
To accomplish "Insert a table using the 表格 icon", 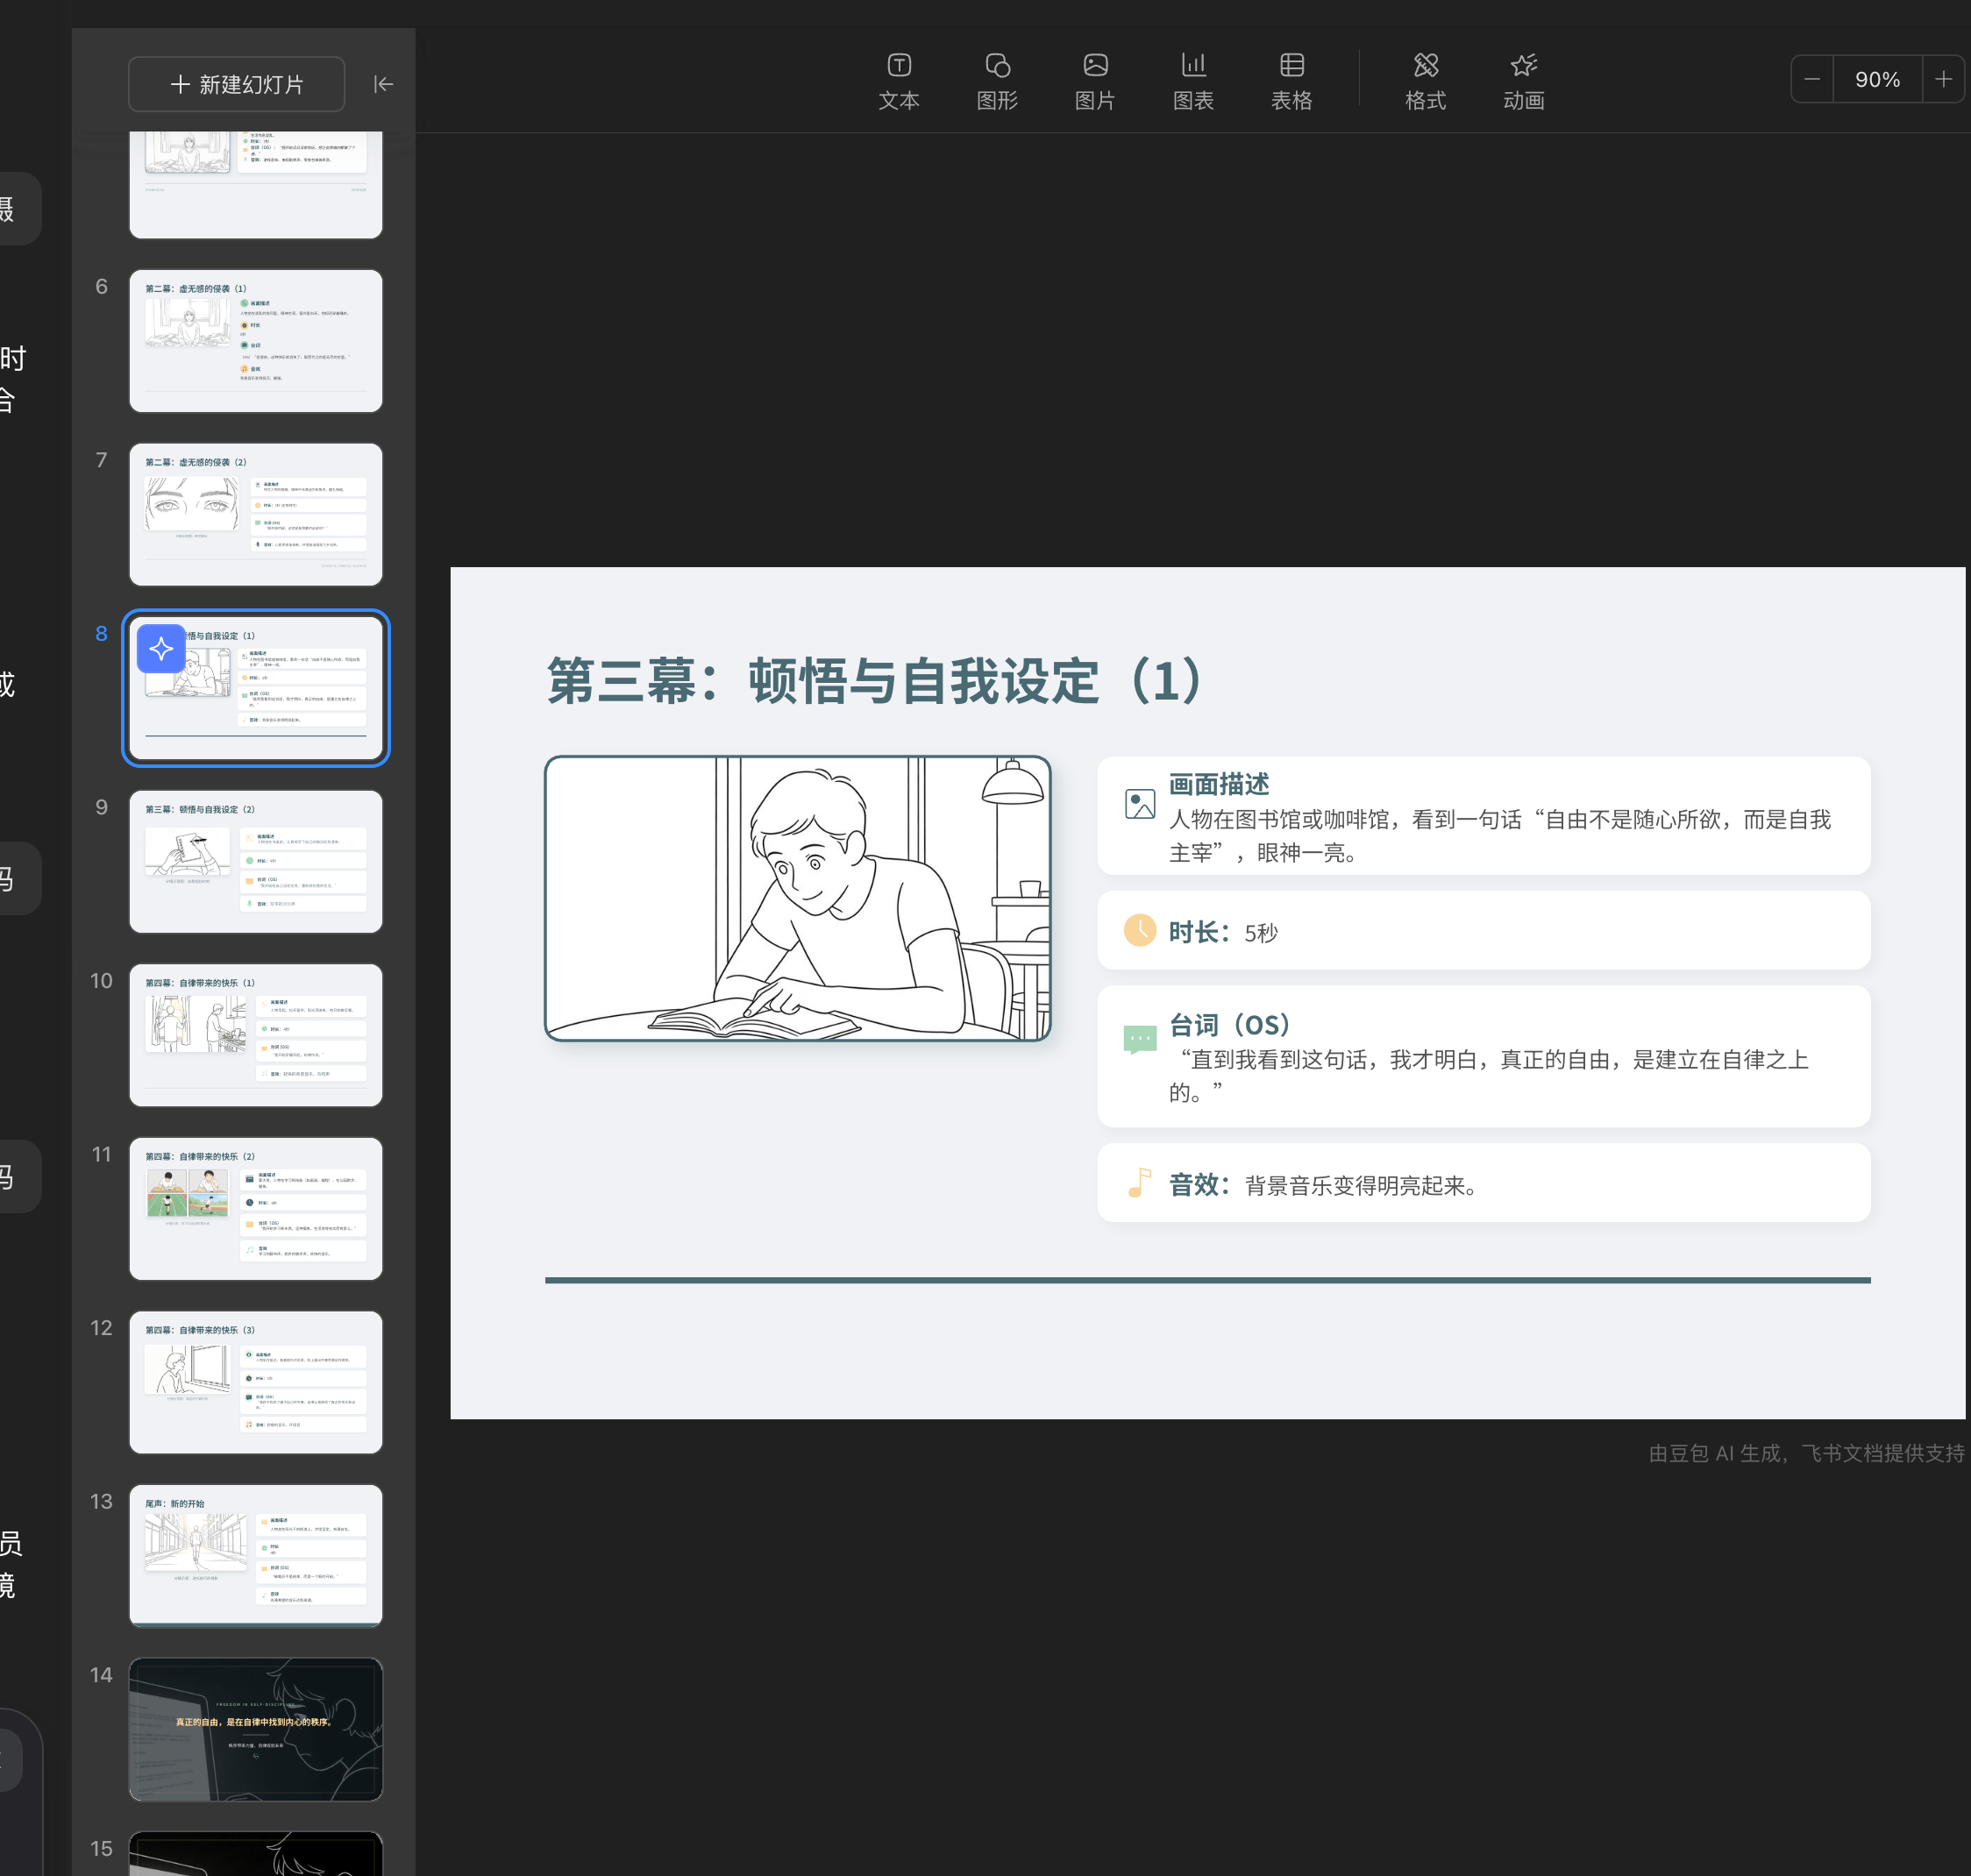I will tap(1290, 80).
